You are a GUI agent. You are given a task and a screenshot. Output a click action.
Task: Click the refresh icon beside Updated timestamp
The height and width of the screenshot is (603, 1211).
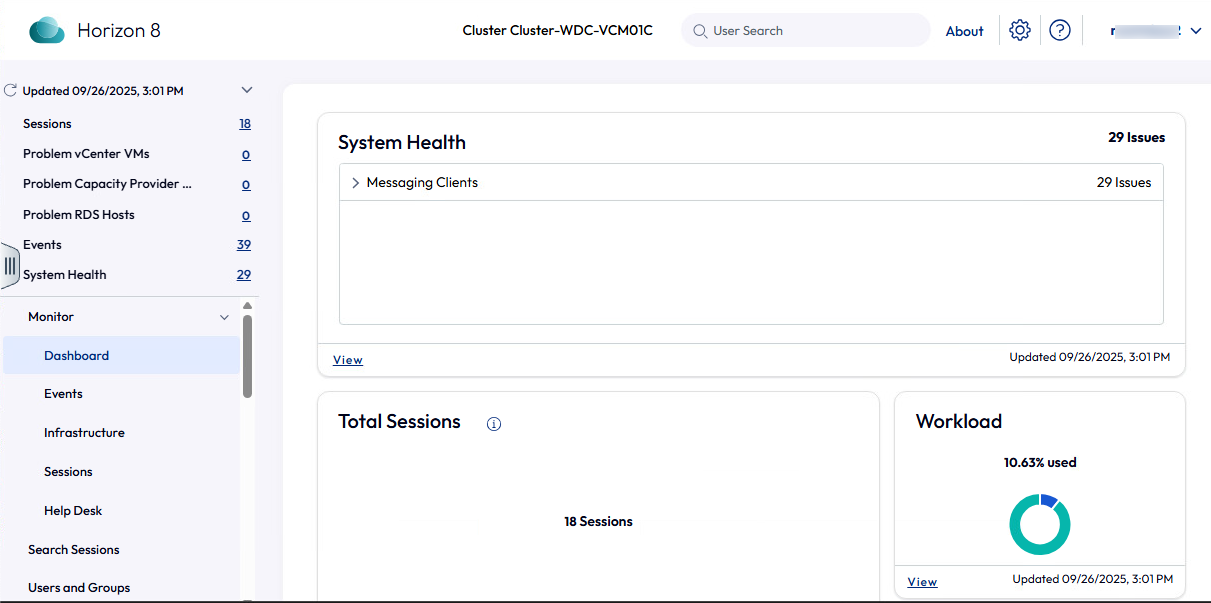tap(11, 91)
